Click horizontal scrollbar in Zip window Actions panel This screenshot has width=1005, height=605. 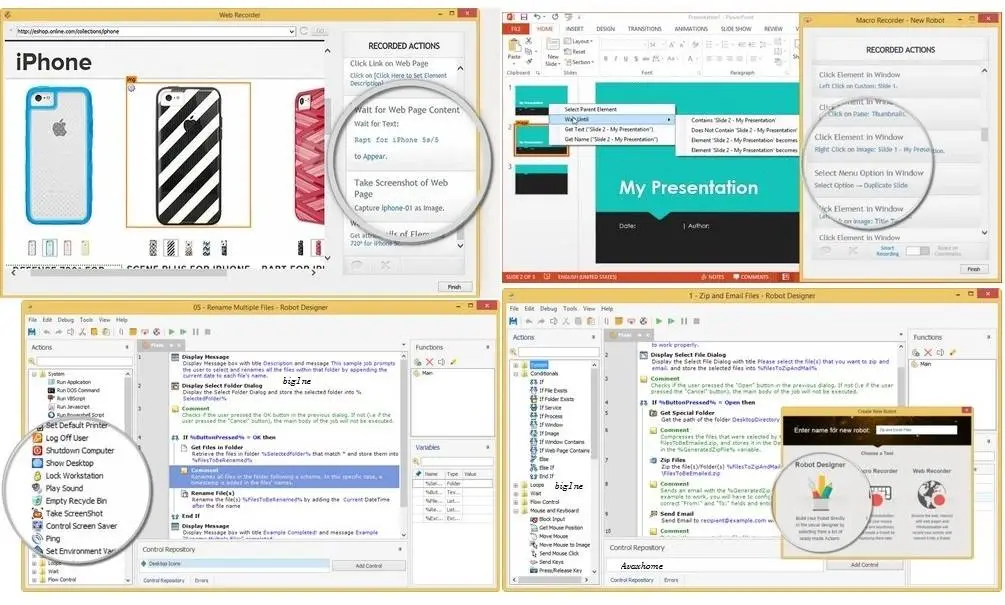click(551, 580)
